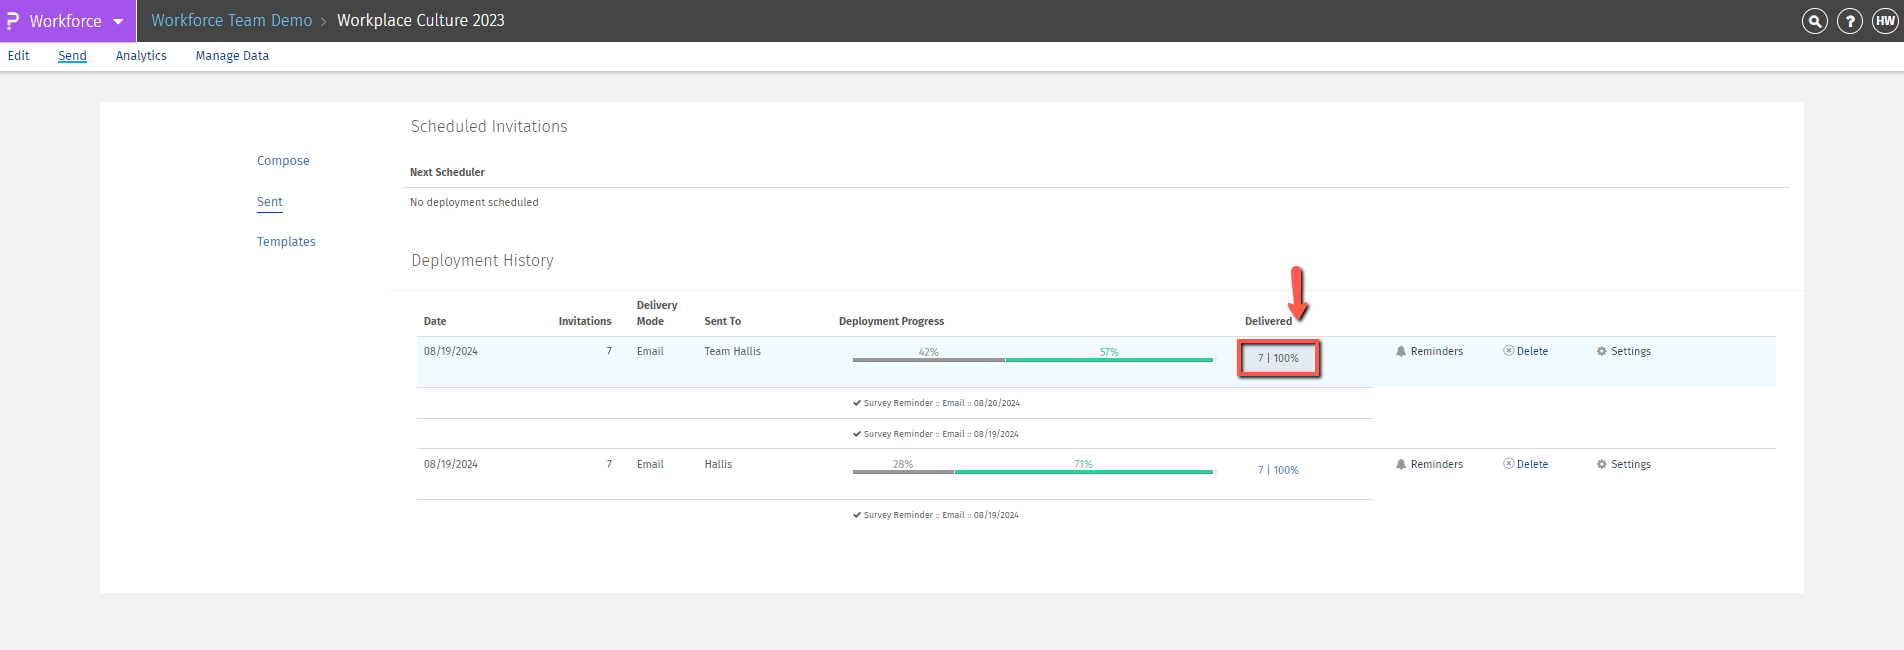This screenshot has width=1904, height=650.
Task: Open the Edit tab
Action: tap(18, 56)
